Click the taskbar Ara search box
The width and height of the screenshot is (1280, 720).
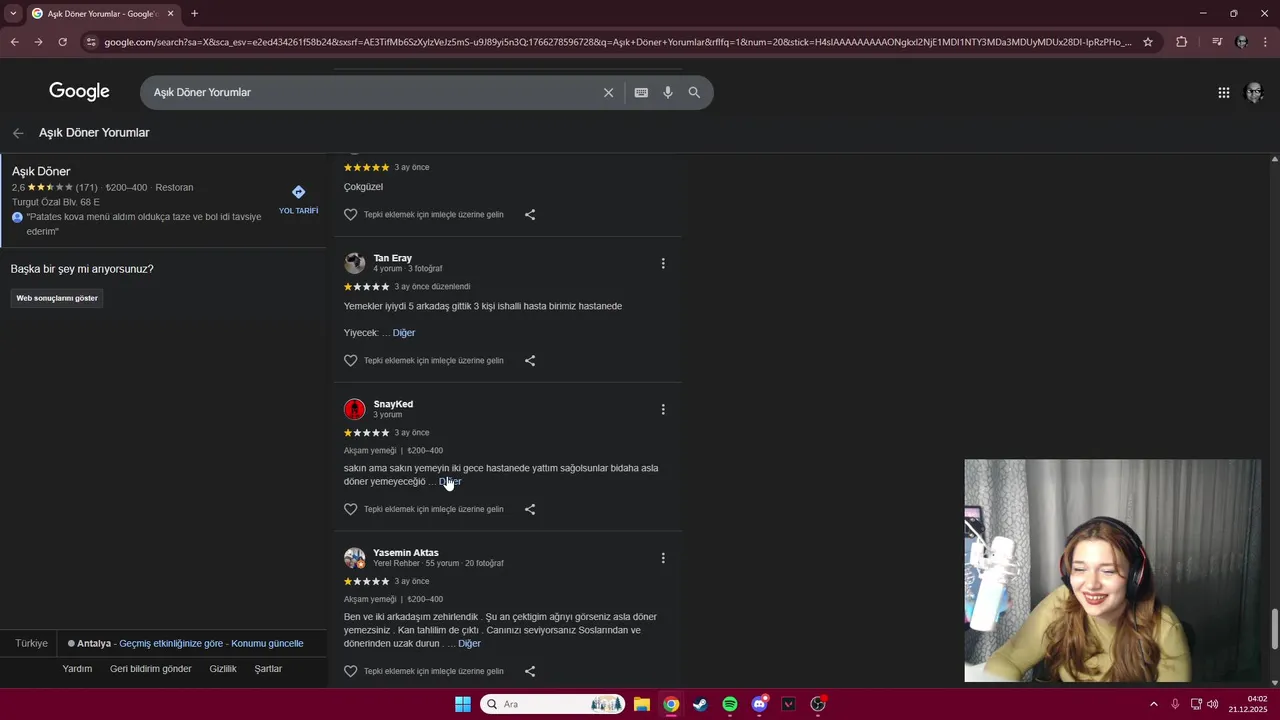click(553, 704)
